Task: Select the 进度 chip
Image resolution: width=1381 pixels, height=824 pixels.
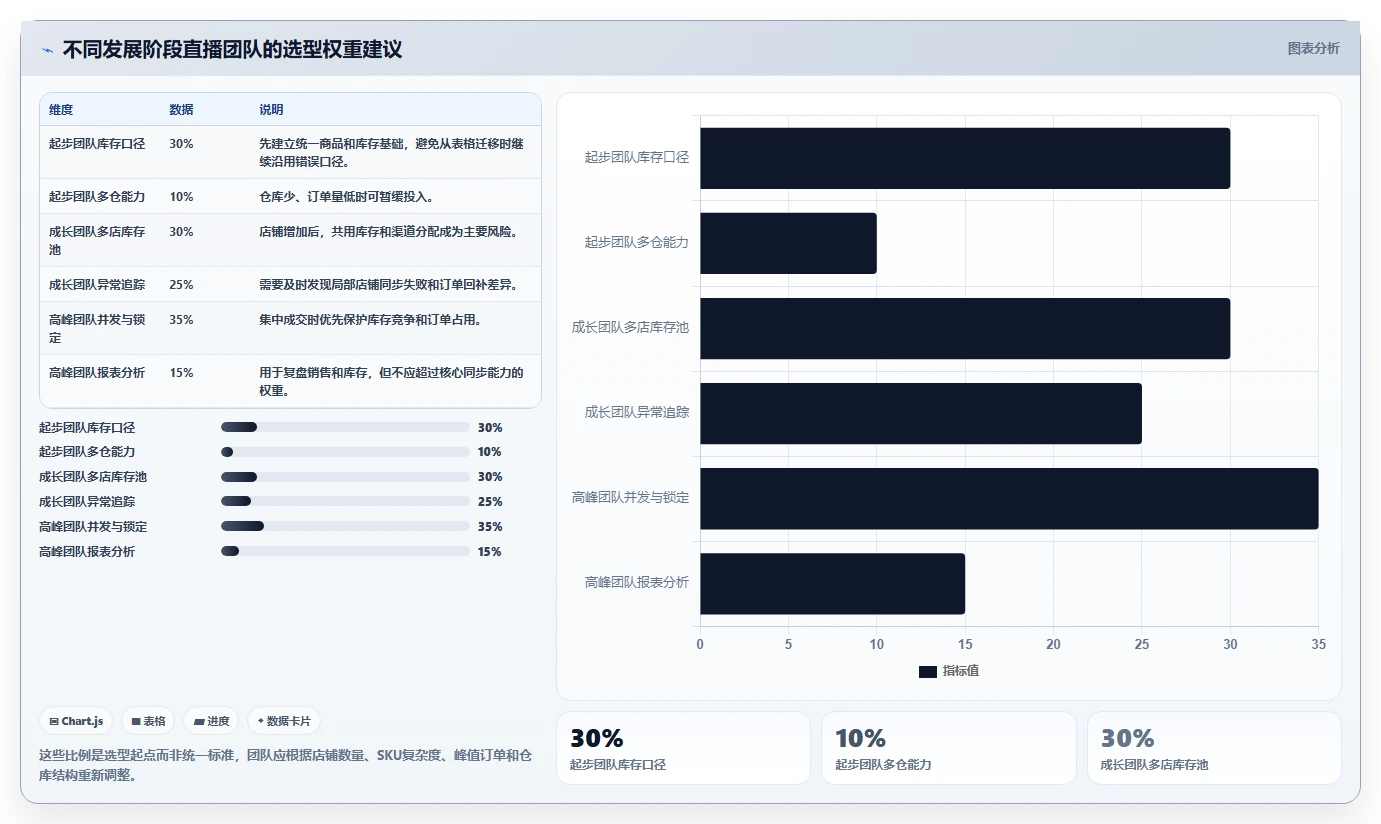Action: pos(211,721)
